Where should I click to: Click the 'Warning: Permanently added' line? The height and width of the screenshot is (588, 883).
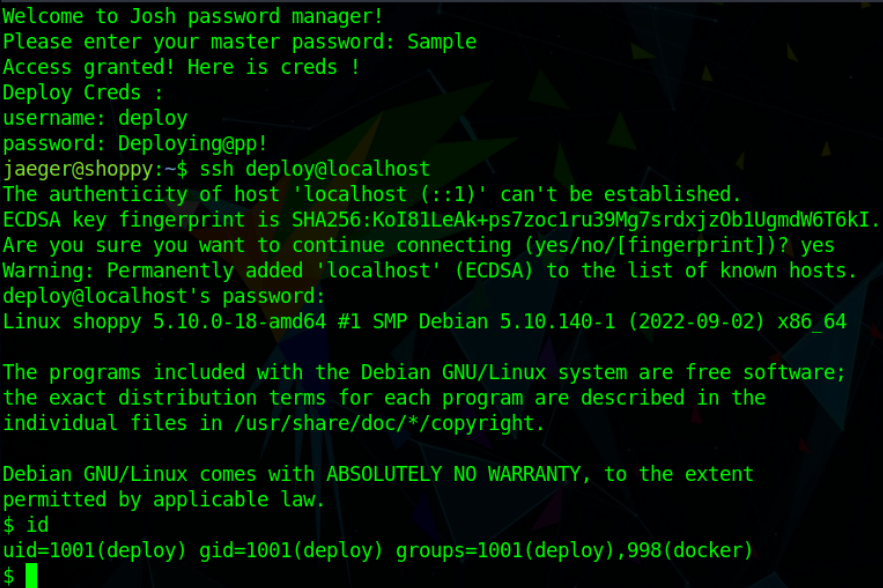click(x=150, y=270)
